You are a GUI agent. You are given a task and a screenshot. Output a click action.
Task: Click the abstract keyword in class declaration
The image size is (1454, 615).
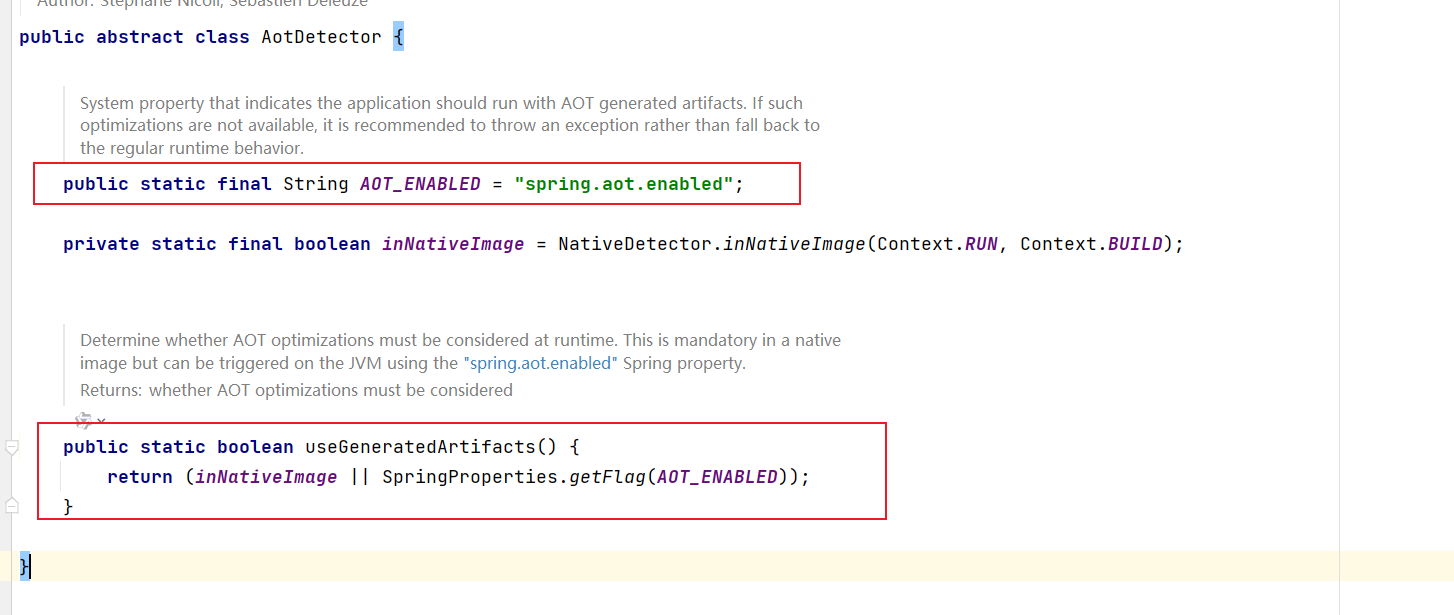point(140,37)
